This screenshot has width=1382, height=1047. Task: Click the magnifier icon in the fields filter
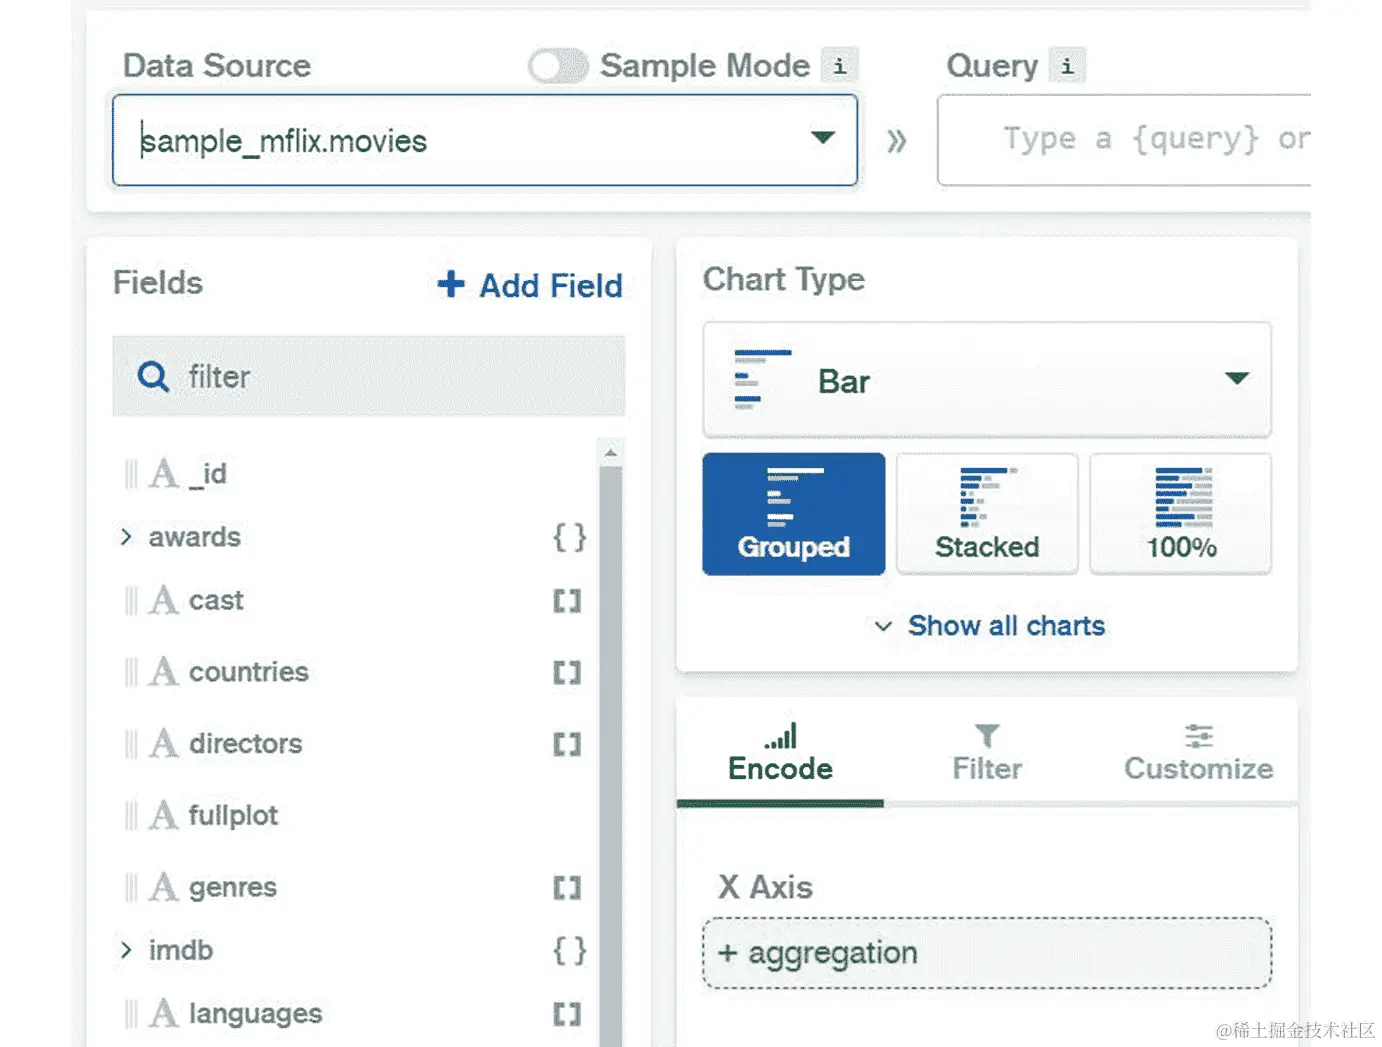(x=153, y=377)
